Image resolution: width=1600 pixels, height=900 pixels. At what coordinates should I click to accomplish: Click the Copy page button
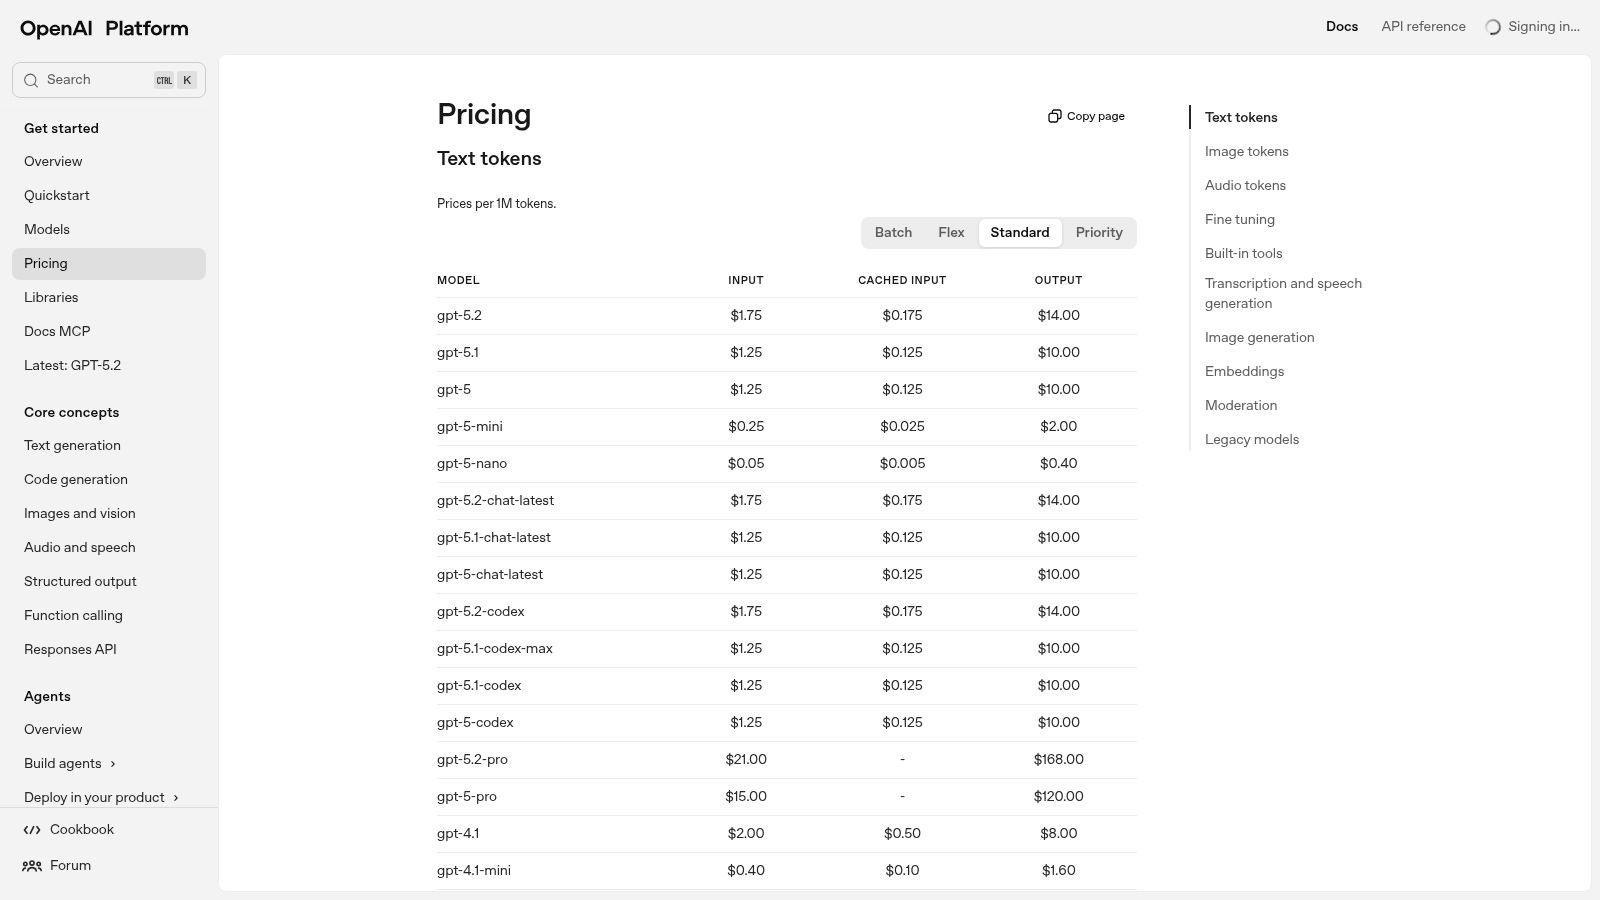[x=1086, y=116]
